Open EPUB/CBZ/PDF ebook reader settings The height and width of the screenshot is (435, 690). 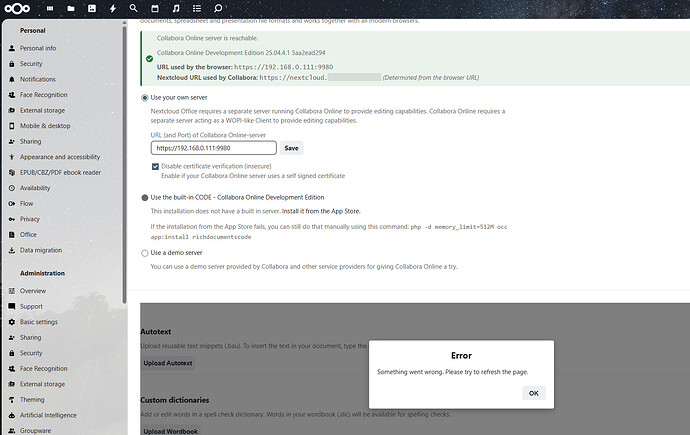click(60, 172)
